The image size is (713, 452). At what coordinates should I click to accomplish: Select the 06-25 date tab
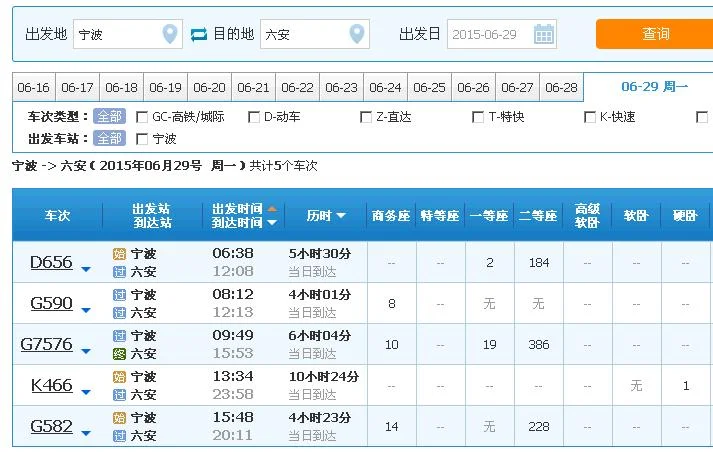tap(429, 87)
